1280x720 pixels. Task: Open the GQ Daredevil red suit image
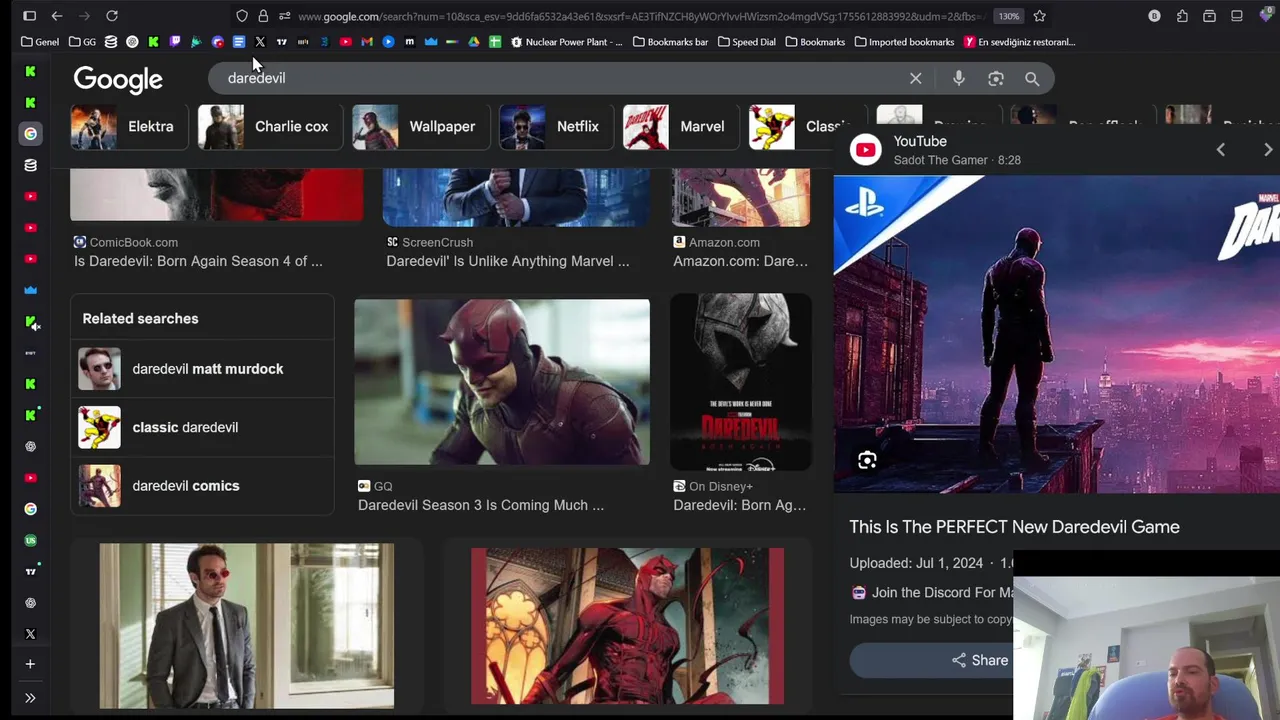coord(502,382)
